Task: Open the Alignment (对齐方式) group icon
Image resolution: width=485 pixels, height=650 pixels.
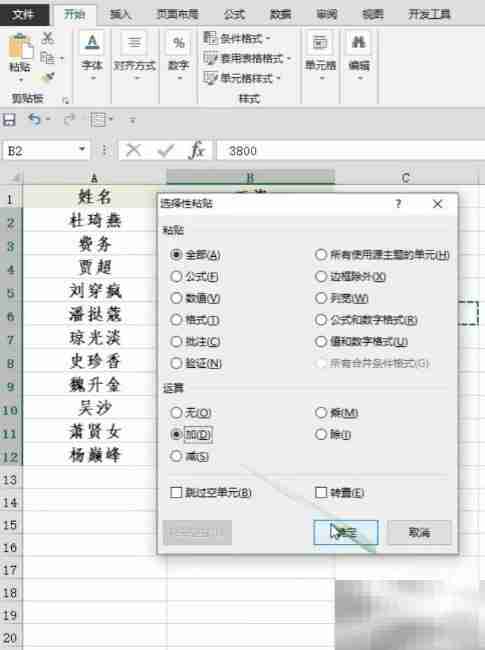Action: tap(134, 42)
